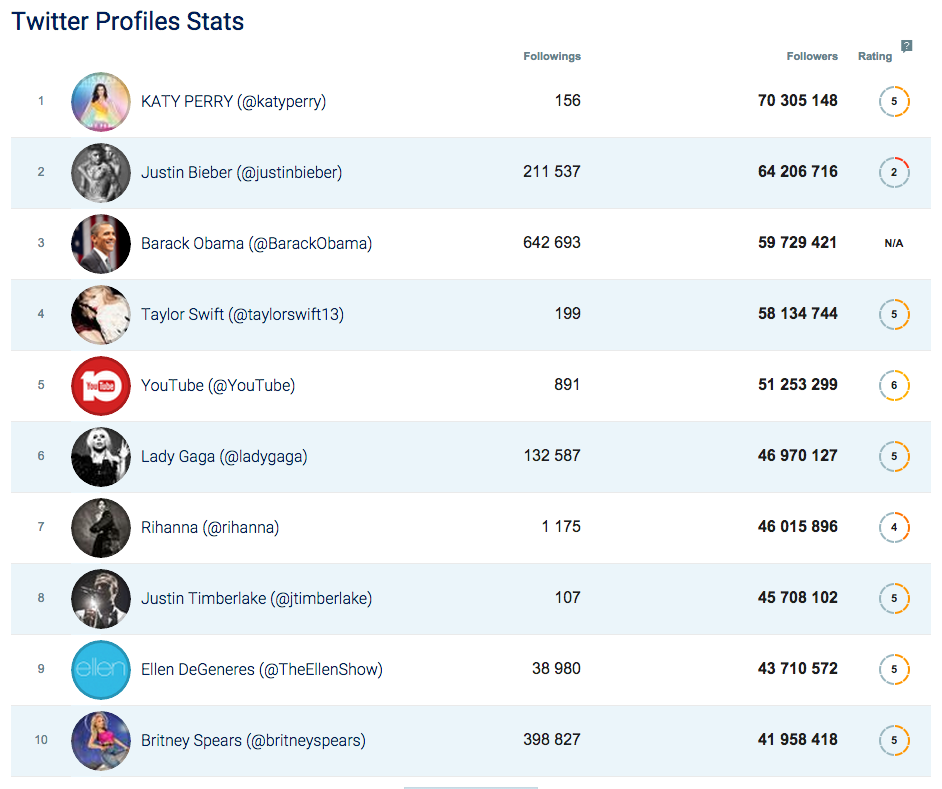Click Justin Timberlake's rating circle
The image size is (942, 789).
coord(894,598)
